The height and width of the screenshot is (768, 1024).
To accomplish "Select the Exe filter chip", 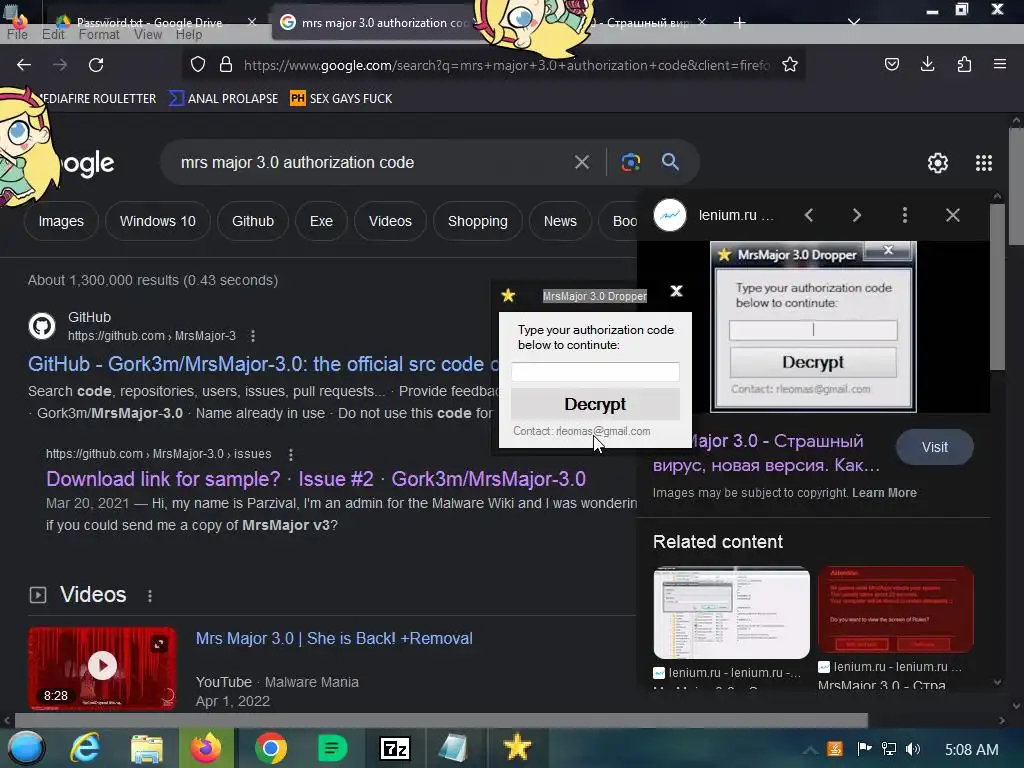I will tap(321, 221).
